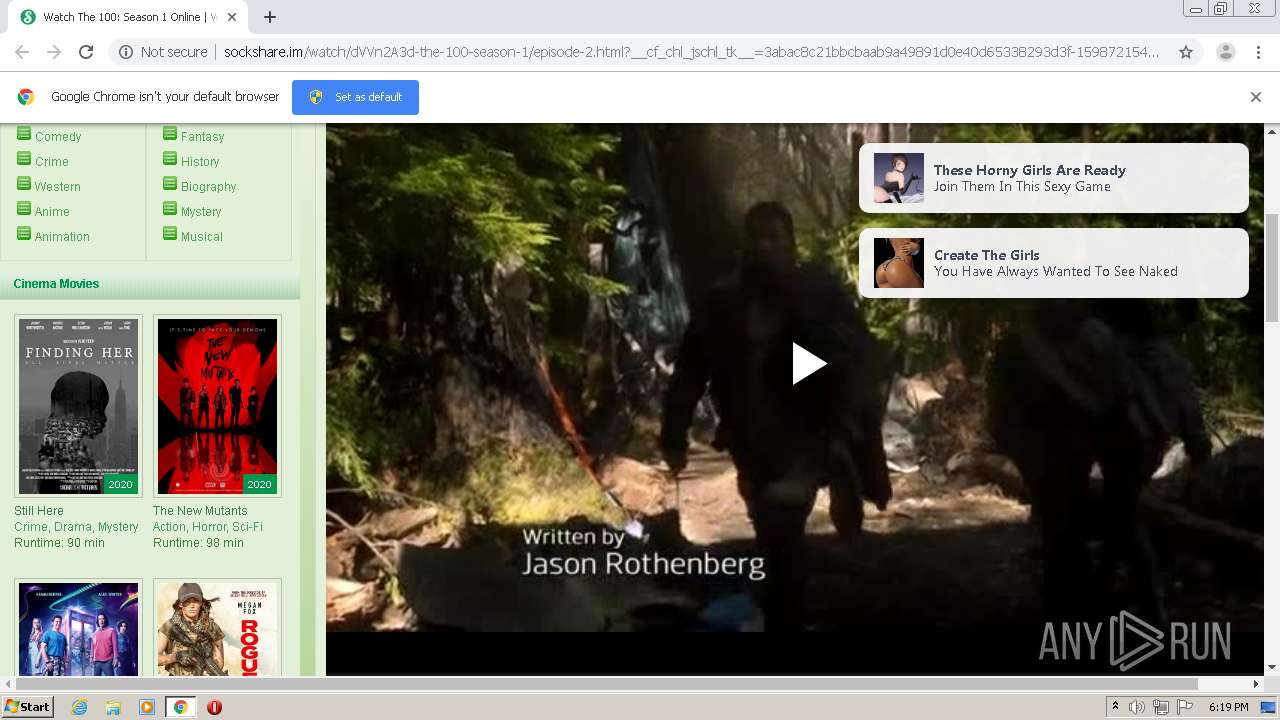This screenshot has height=720, width=1280.
Task: Open the Fantasy genre link
Action: tap(202, 137)
